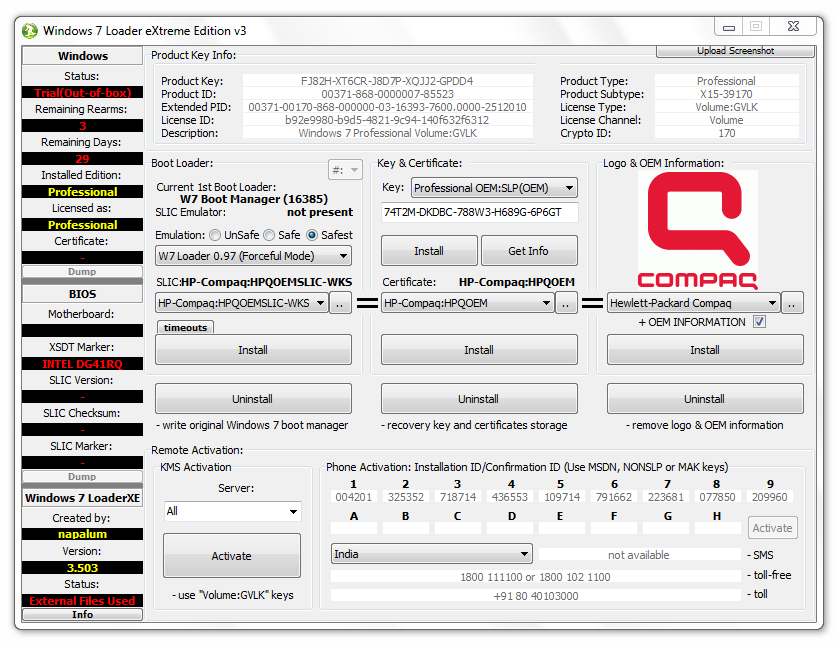837x648 pixels.
Task: Minimize the Windows 7 Loader window
Action: click(729, 27)
